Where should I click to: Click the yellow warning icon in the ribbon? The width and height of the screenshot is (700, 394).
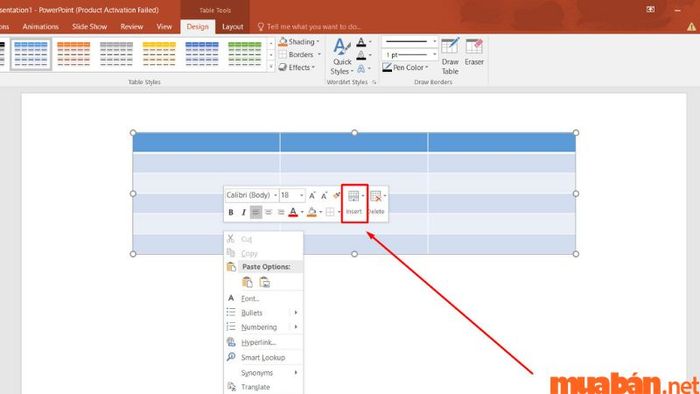pos(691,27)
